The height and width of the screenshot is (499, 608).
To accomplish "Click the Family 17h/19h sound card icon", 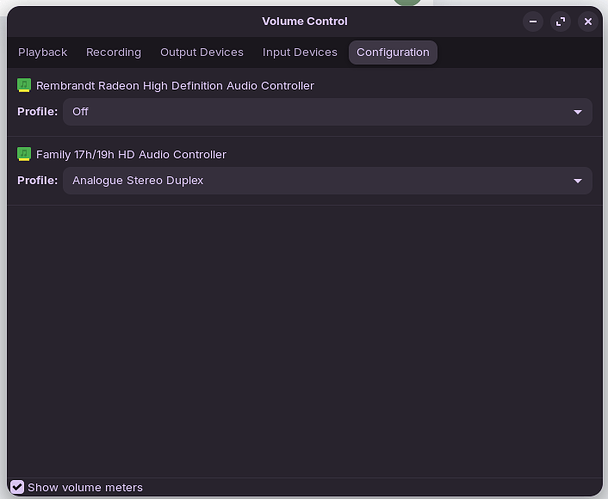I will 25,155.
